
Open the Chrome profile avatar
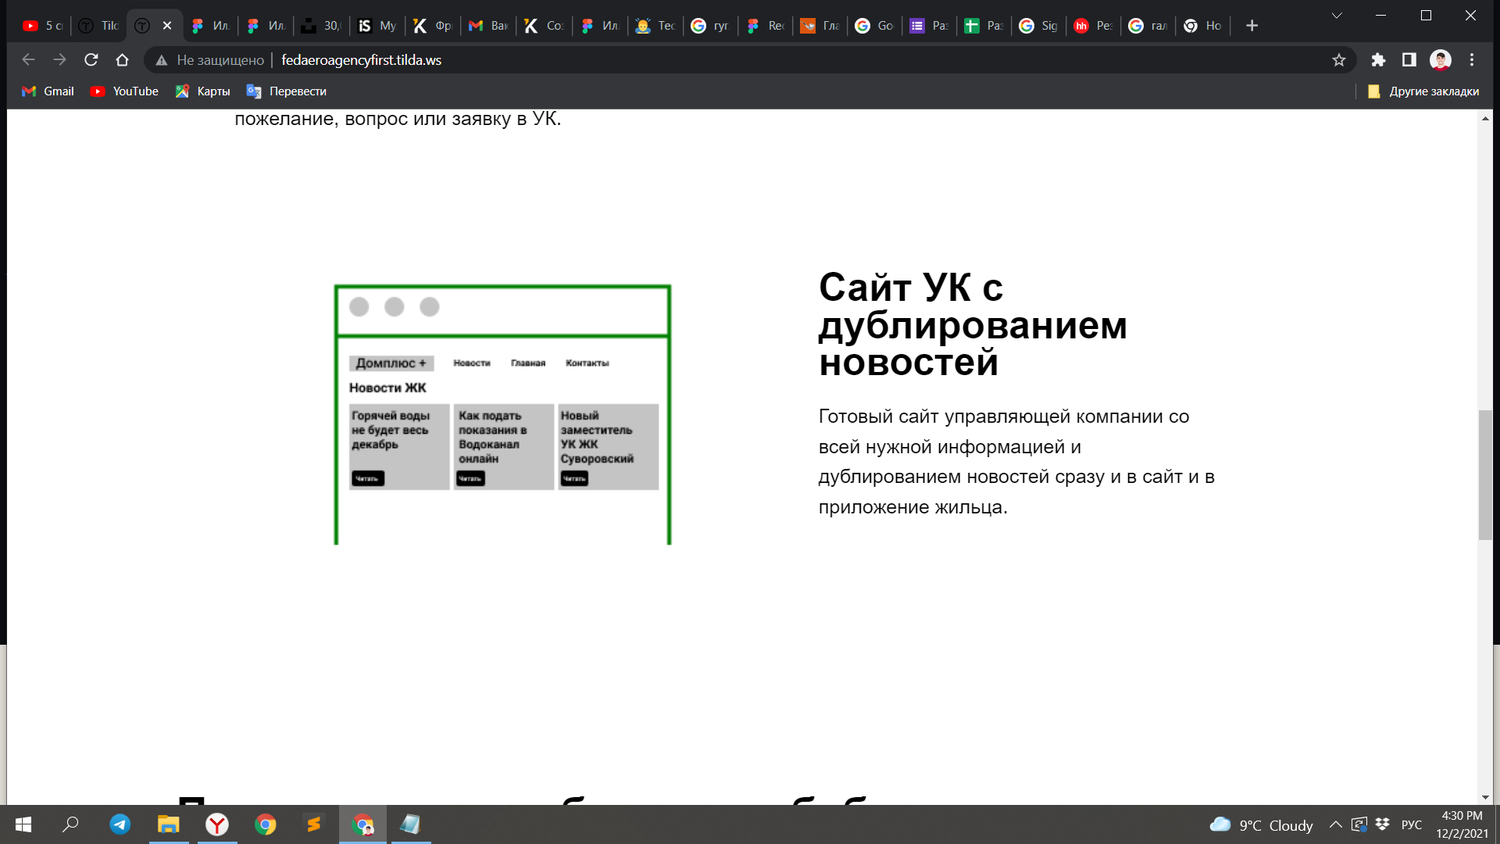point(1440,60)
